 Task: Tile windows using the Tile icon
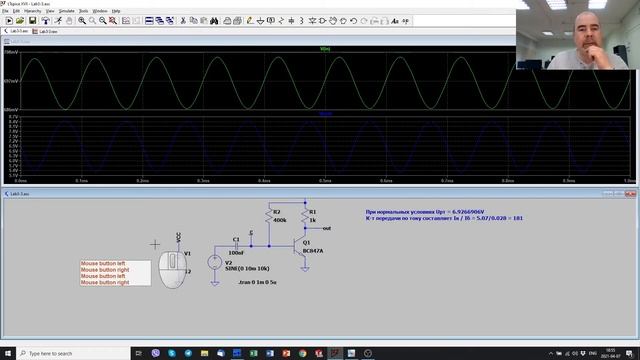(149, 21)
